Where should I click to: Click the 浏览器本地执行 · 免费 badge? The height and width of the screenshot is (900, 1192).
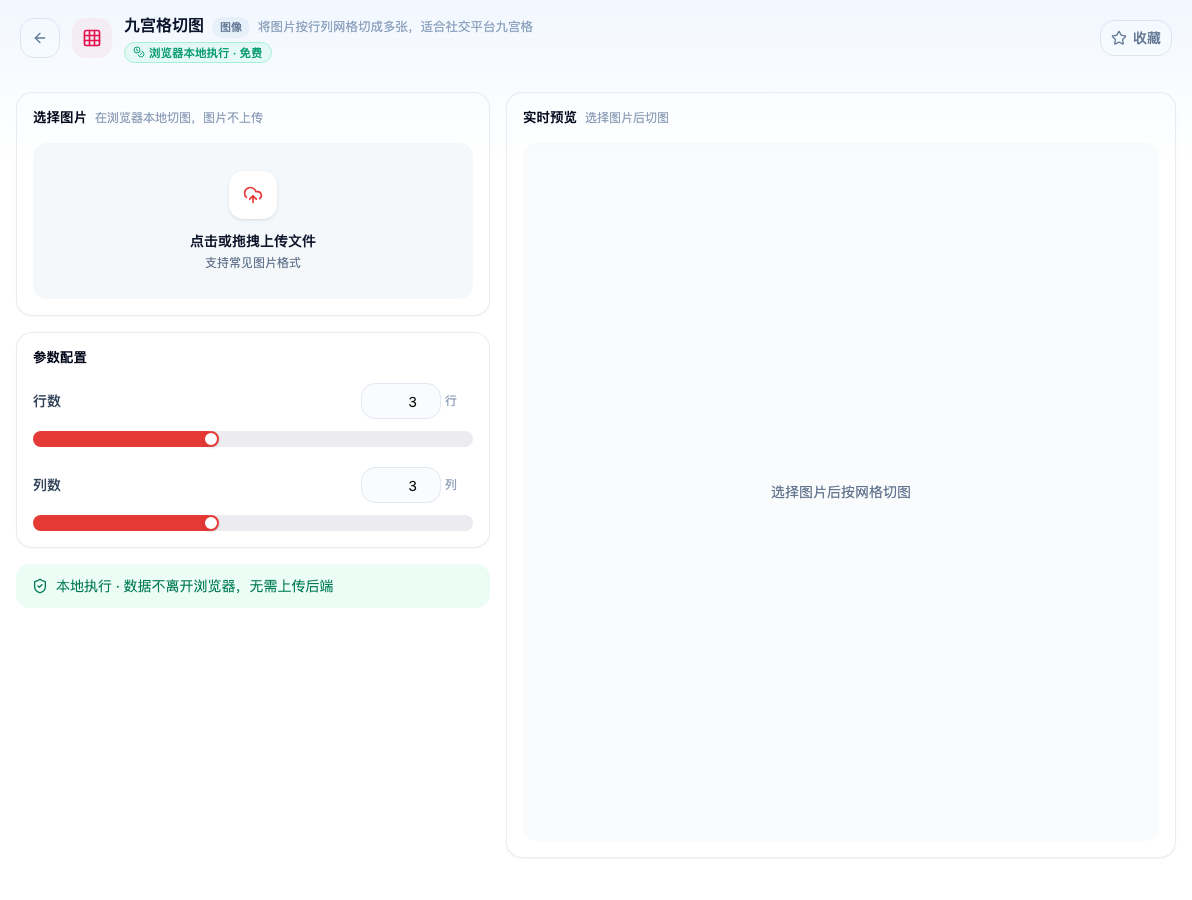(198, 52)
